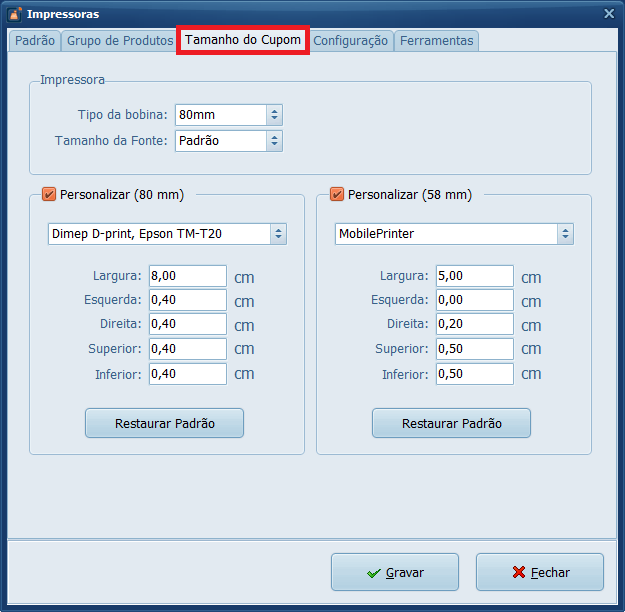Close the Impressoras dialog window
The width and height of the screenshot is (625, 612).
(x=609, y=14)
